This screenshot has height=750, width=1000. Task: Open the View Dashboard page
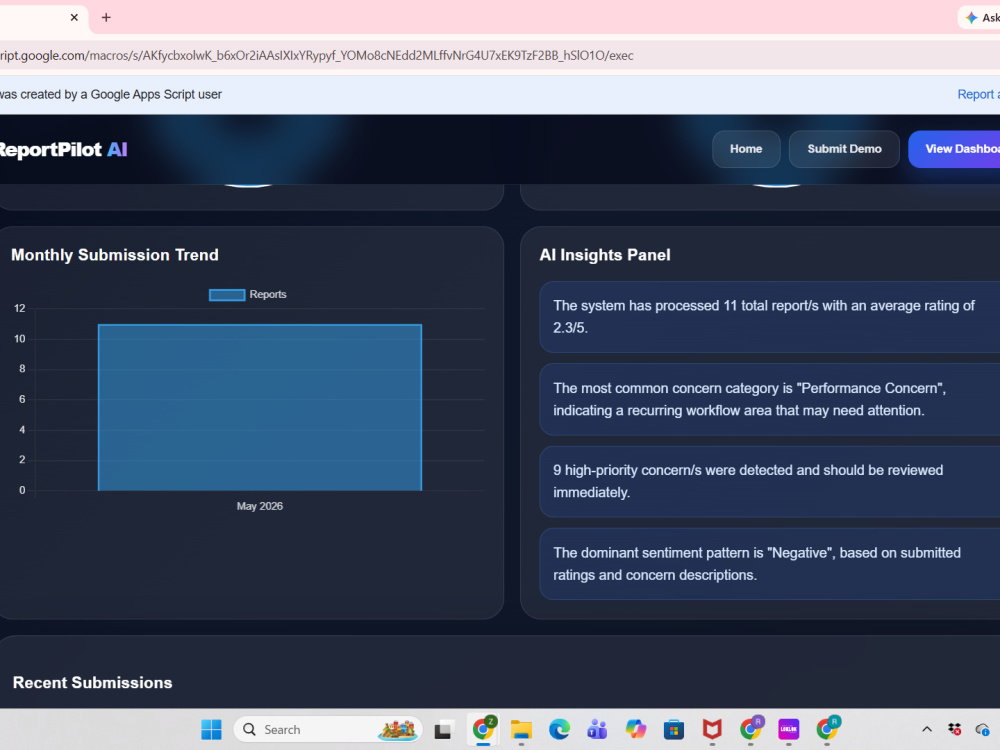954,149
